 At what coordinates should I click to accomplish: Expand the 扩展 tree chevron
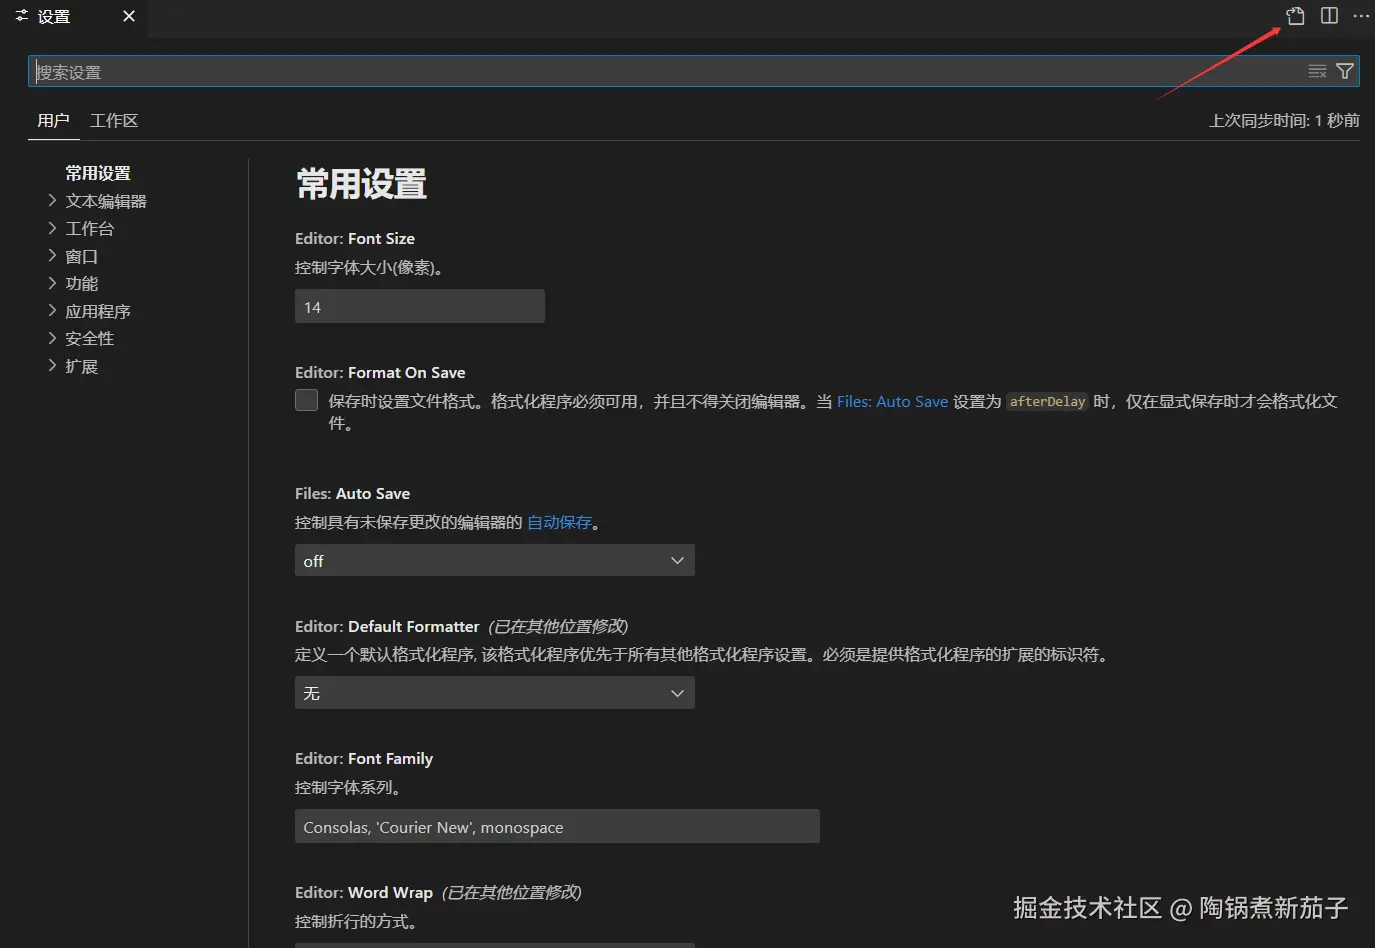point(52,365)
